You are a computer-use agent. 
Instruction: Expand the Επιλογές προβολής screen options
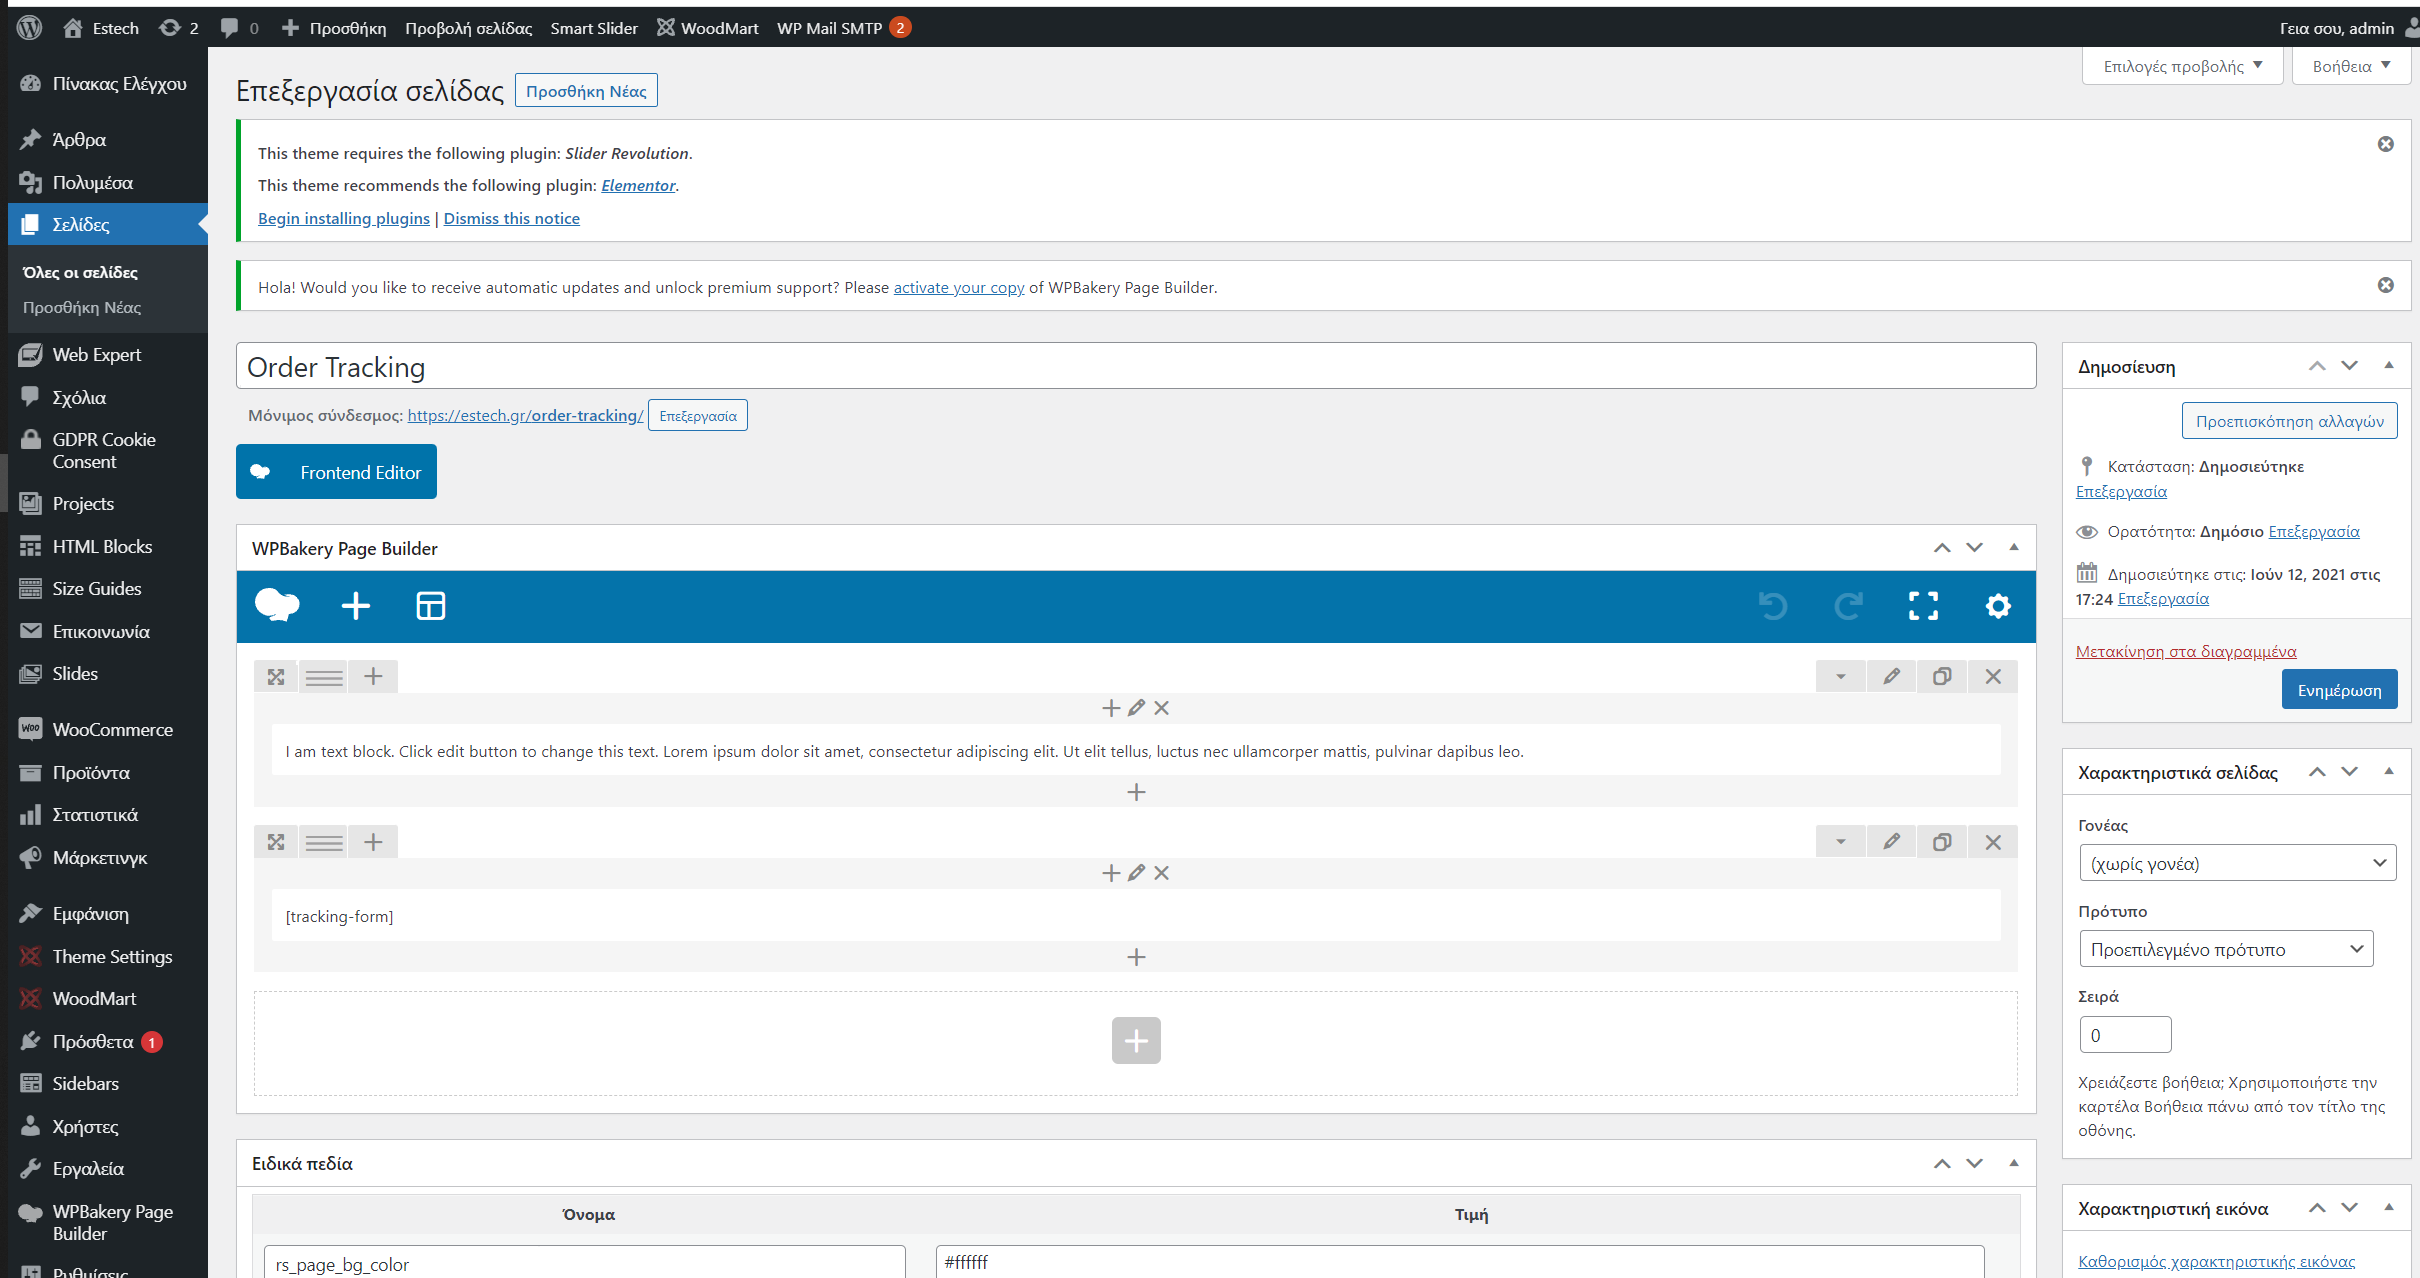pyautogui.click(x=2182, y=66)
